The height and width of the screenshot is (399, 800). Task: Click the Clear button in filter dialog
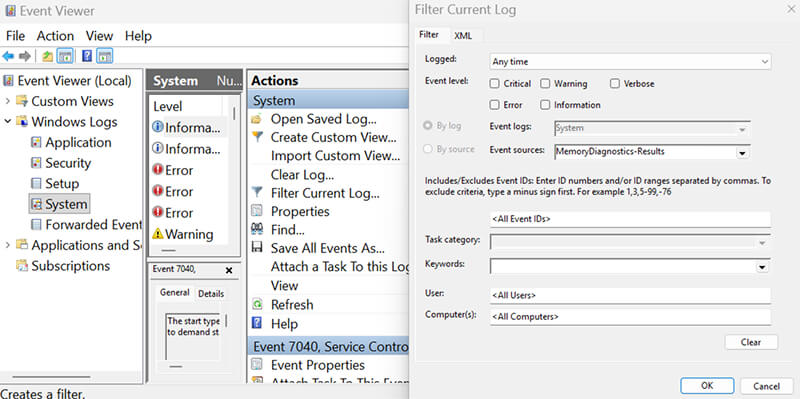tap(751, 342)
